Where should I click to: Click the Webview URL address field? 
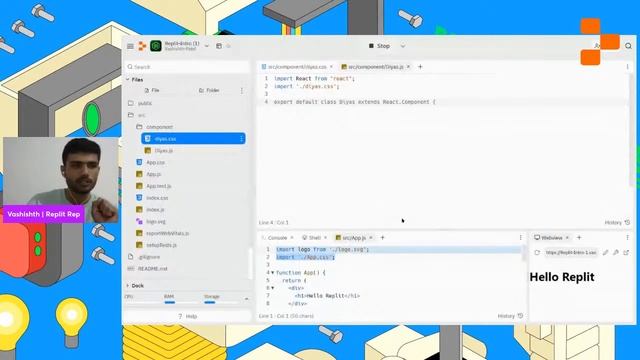click(571, 253)
